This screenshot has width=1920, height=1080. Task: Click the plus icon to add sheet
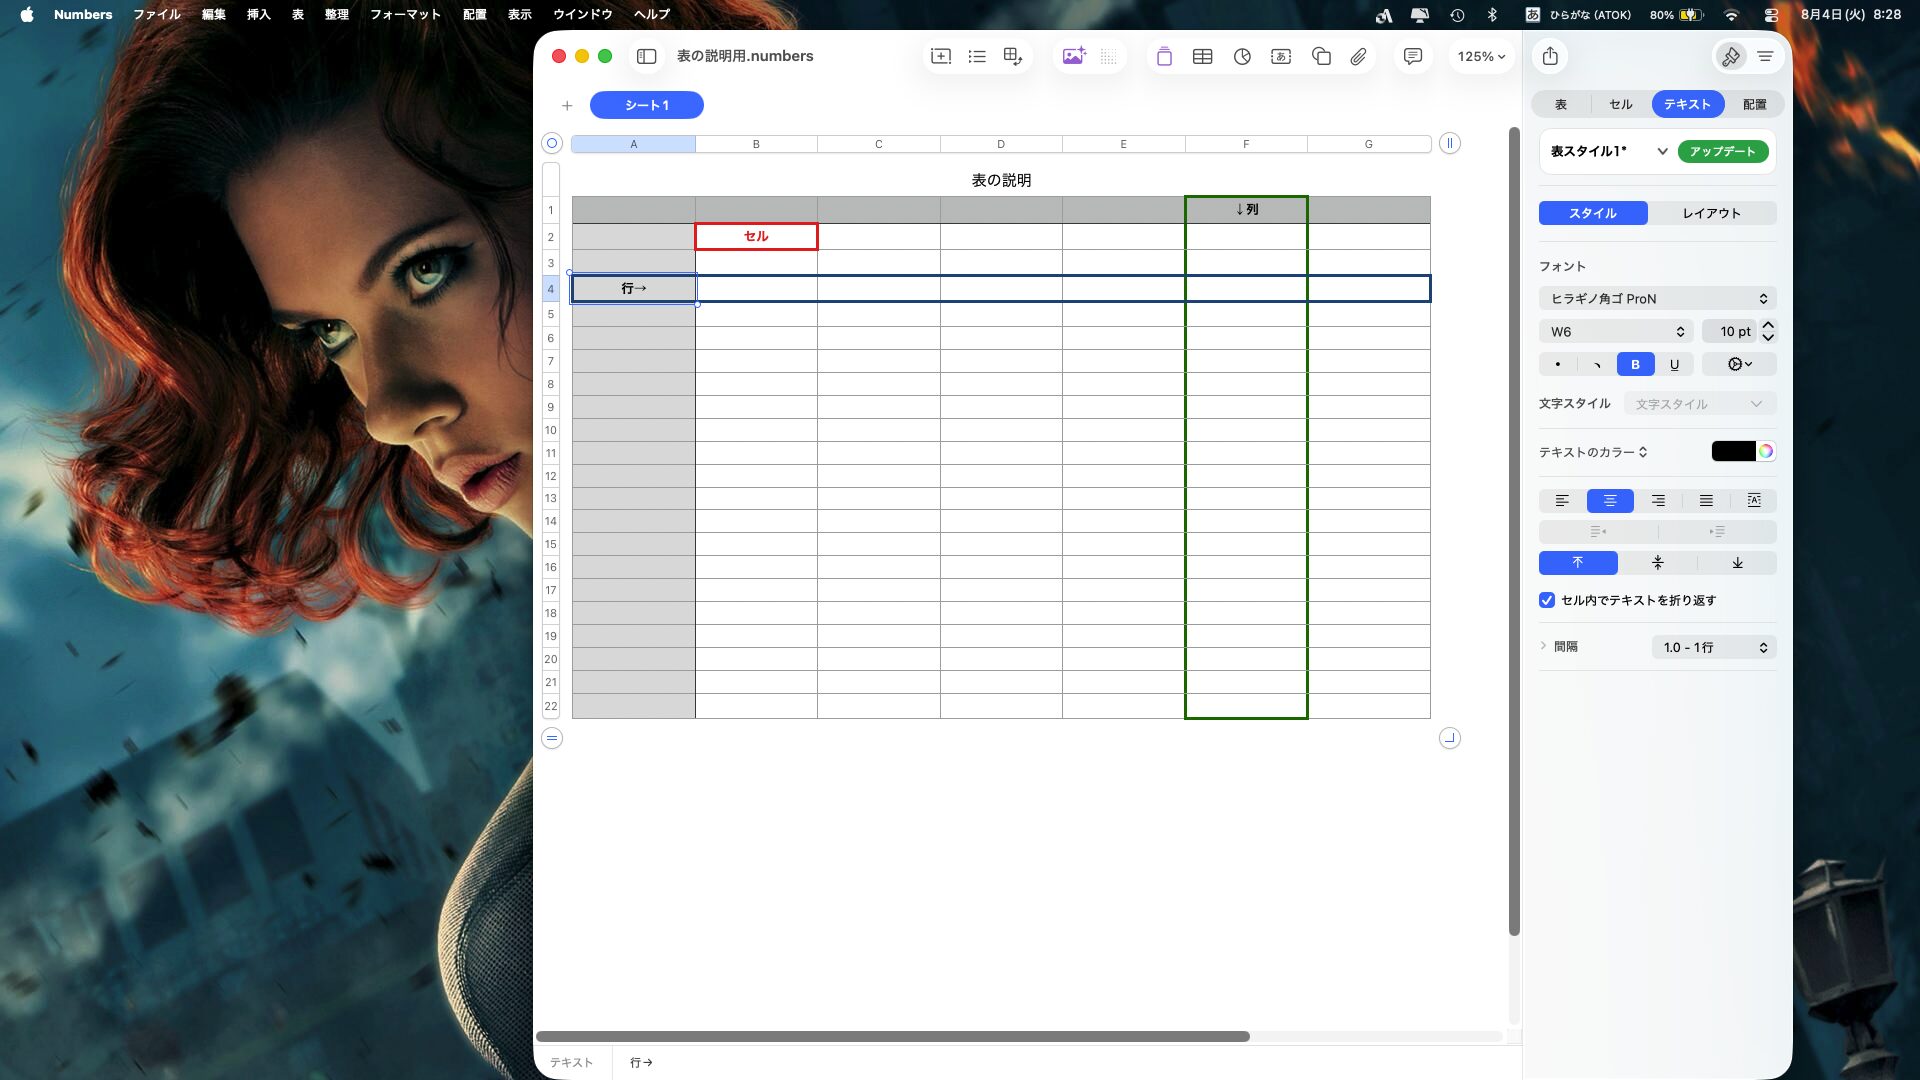click(x=567, y=106)
